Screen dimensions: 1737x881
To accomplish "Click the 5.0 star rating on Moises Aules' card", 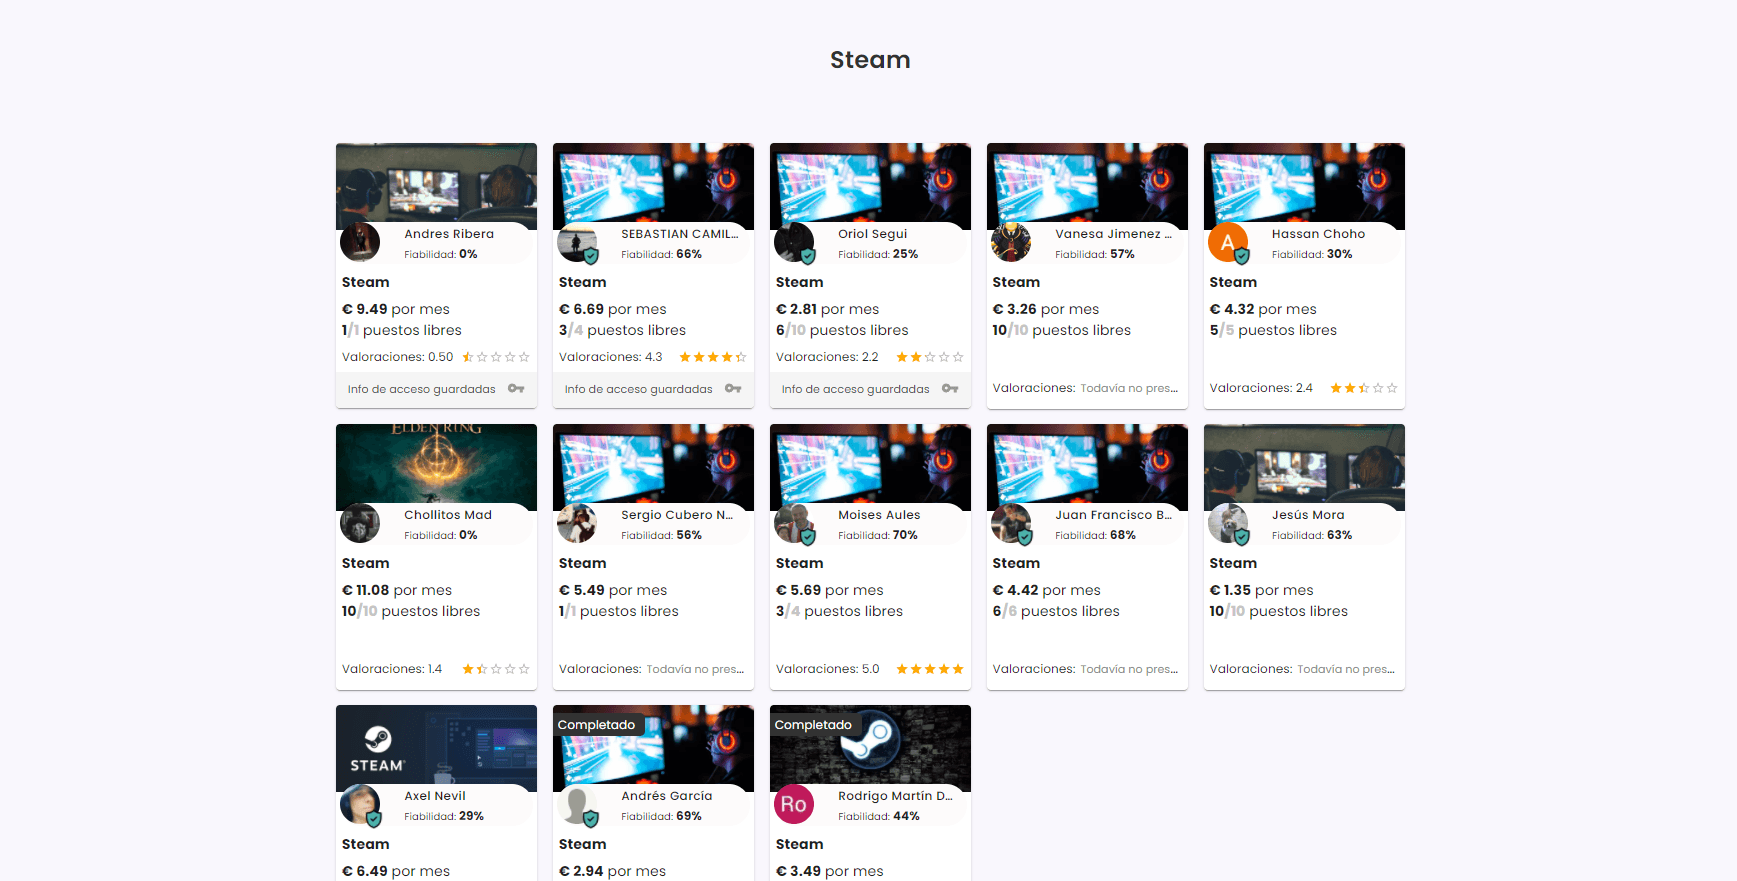I will click(930, 669).
